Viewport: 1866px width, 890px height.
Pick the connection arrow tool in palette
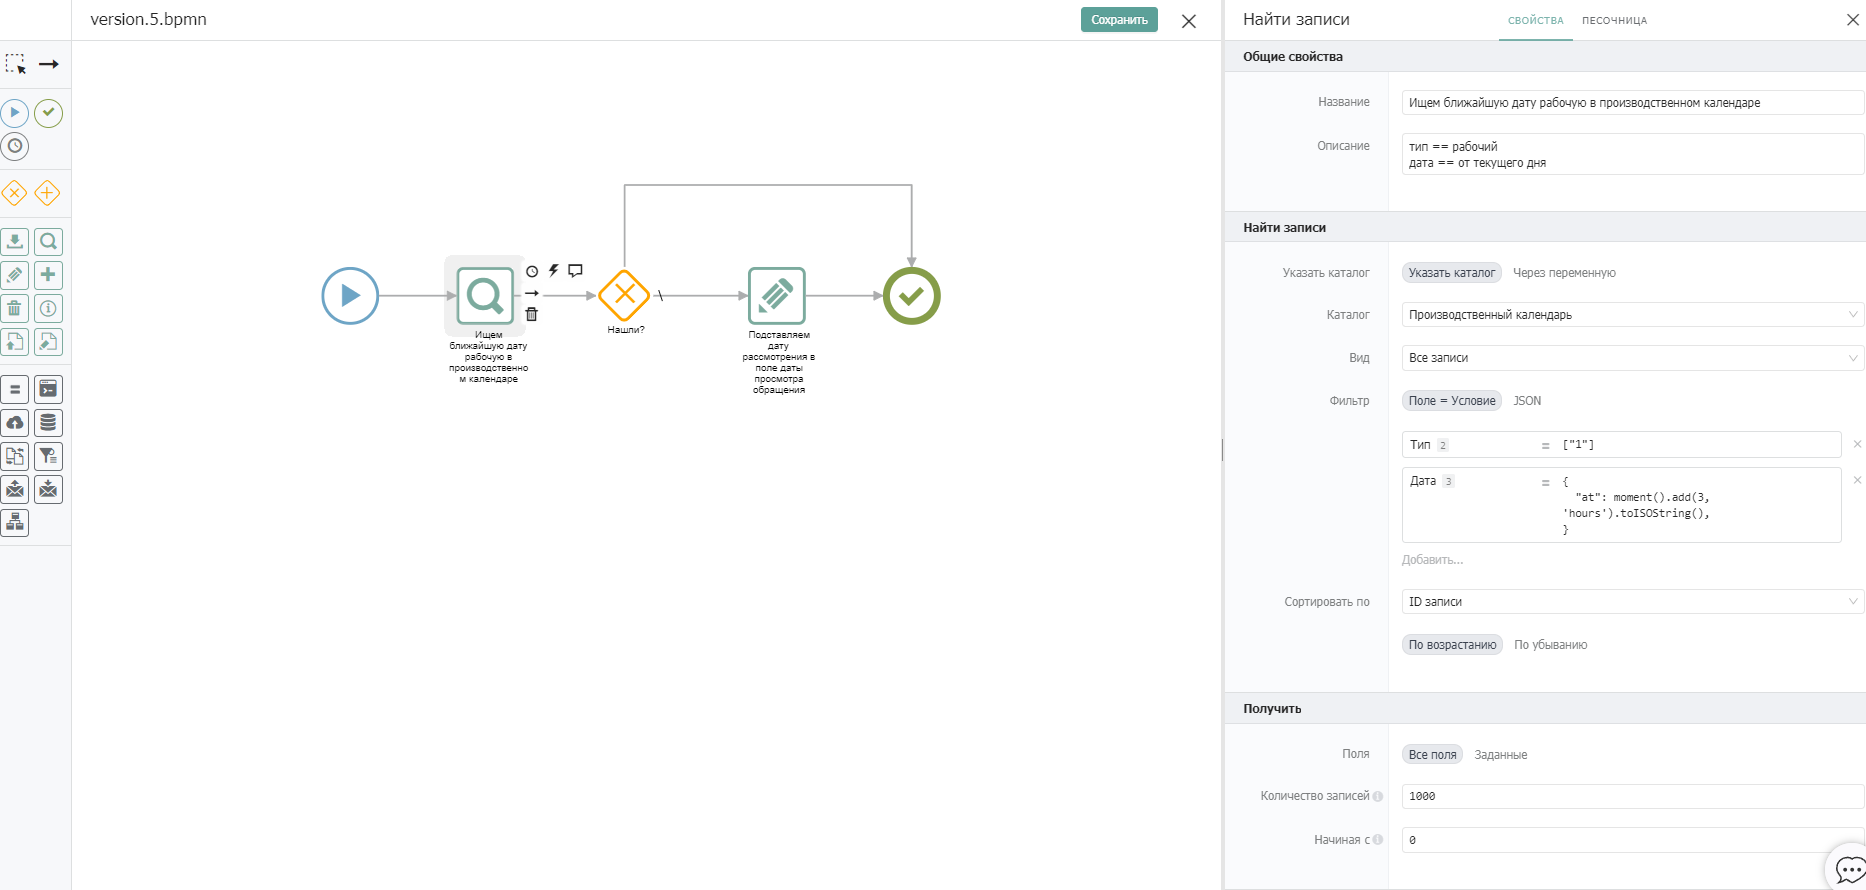click(48, 64)
